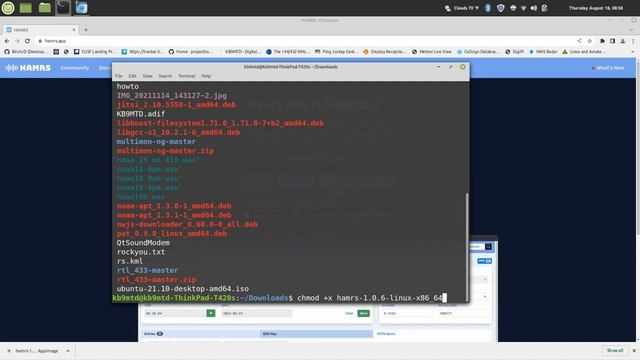
Task: Open the Bluetooth tray icon
Action: coord(487,8)
